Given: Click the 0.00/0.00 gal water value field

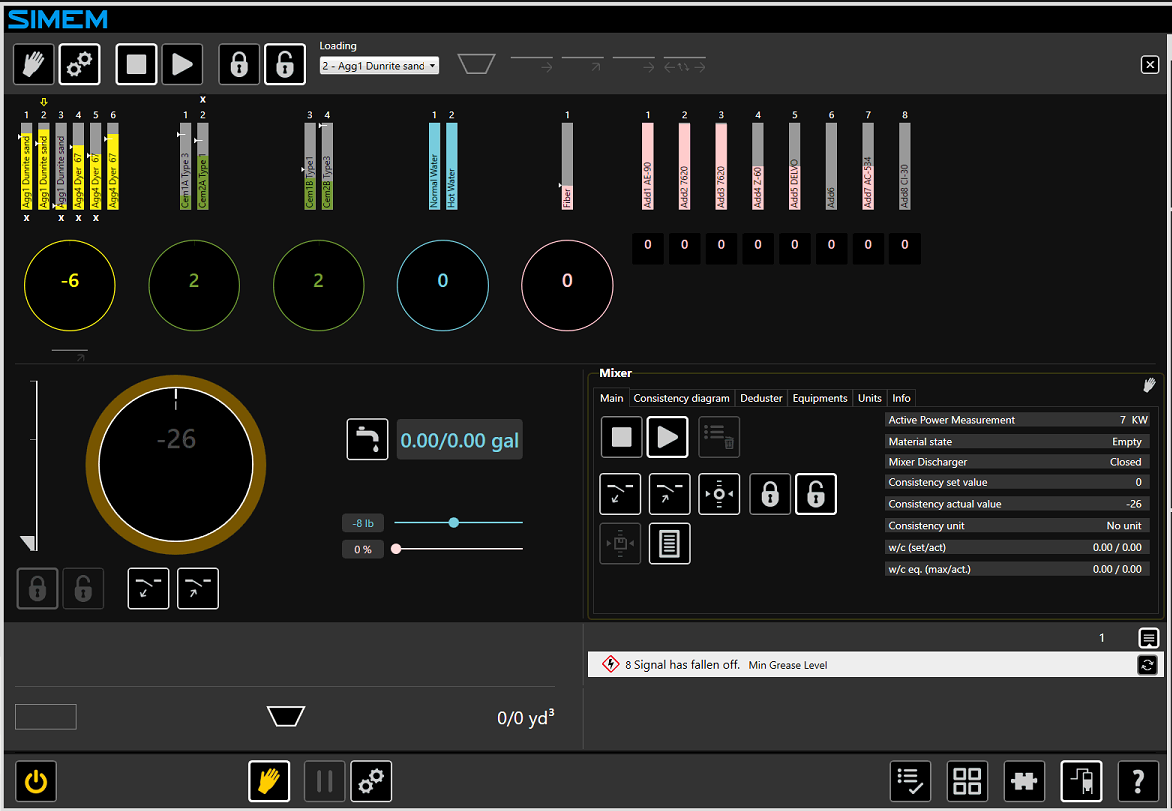Looking at the screenshot, I should (x=459, y=441).
